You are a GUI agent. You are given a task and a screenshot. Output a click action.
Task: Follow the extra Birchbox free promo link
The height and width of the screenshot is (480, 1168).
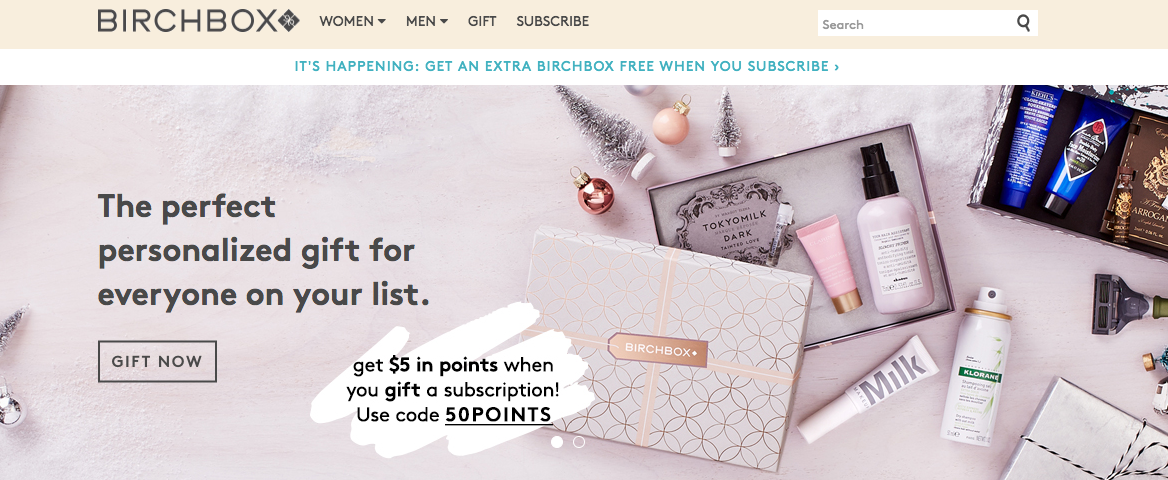click(x=567, y=66)
